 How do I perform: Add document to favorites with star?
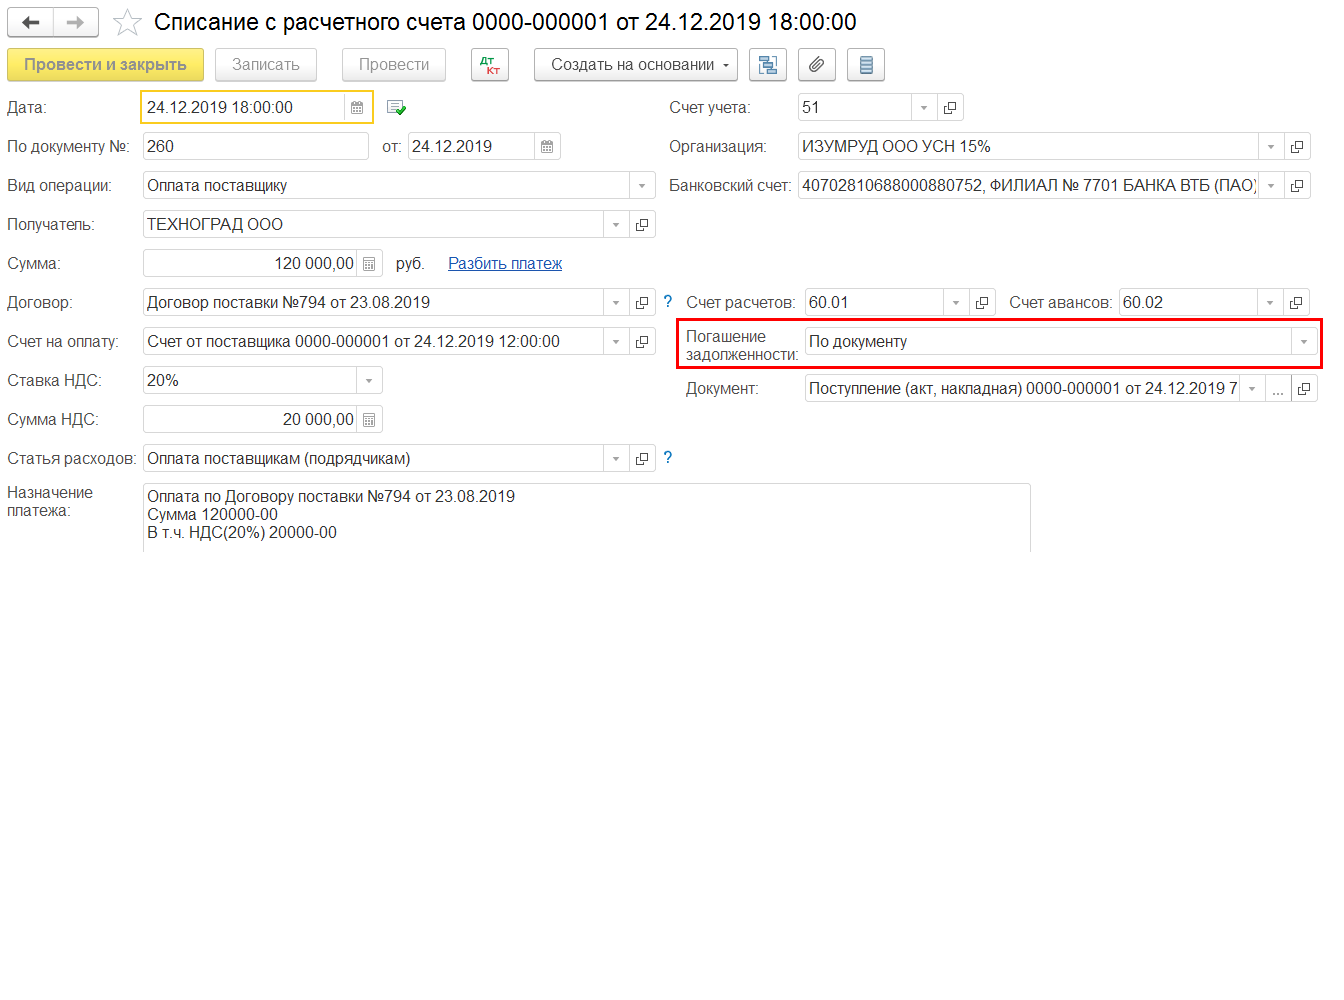(x=127, y=22)
